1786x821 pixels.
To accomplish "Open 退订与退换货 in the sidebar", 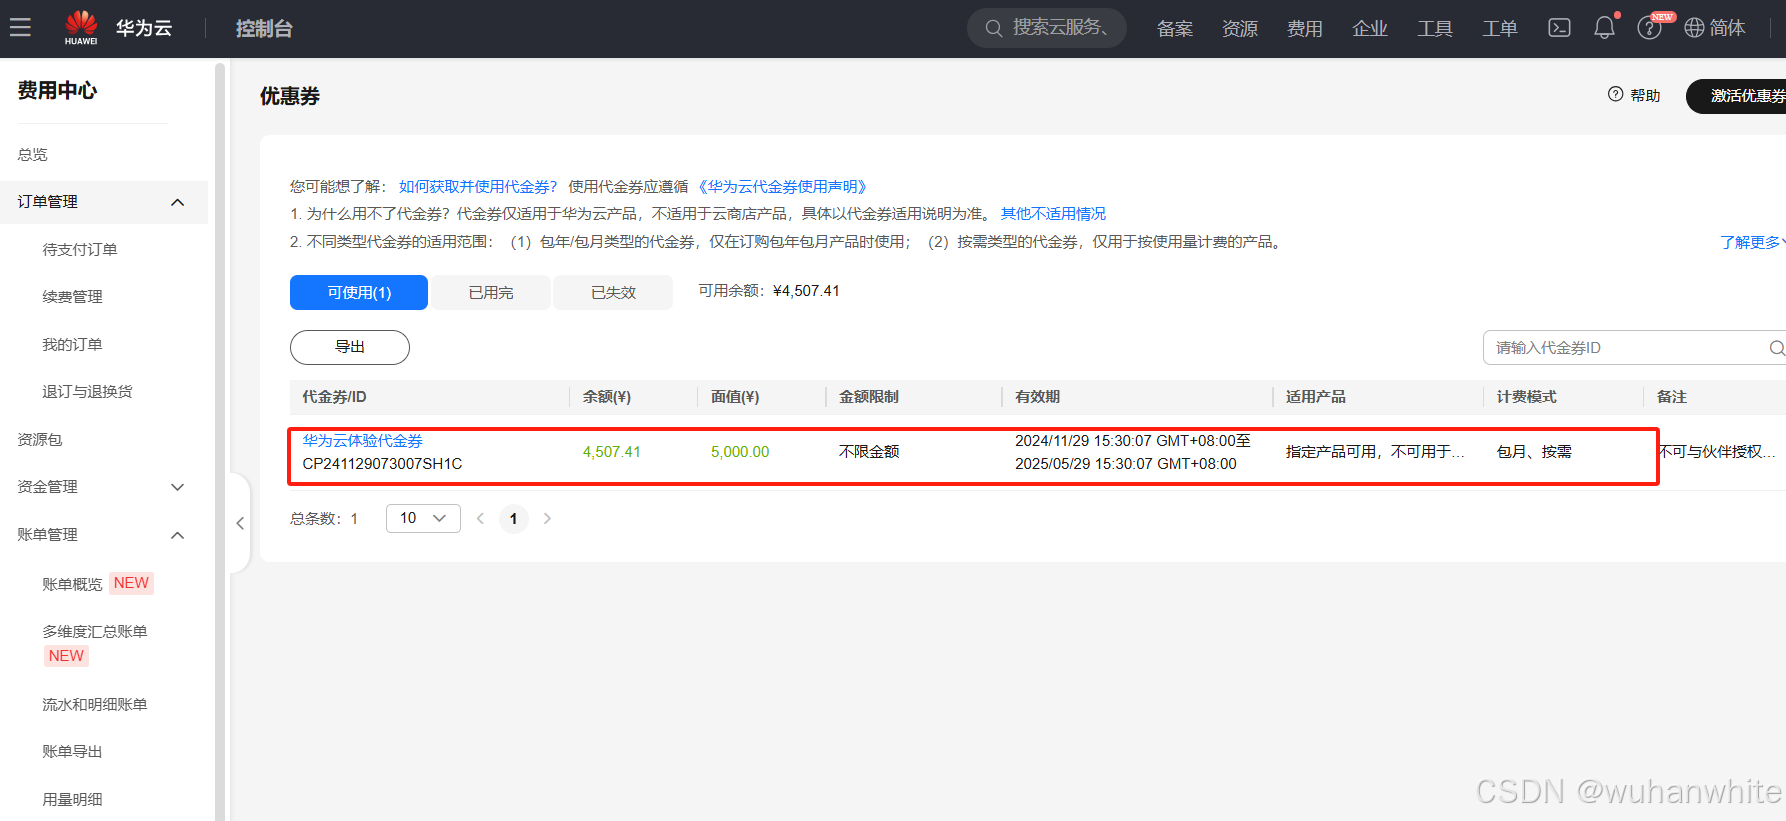I will [x=87, y=391].
